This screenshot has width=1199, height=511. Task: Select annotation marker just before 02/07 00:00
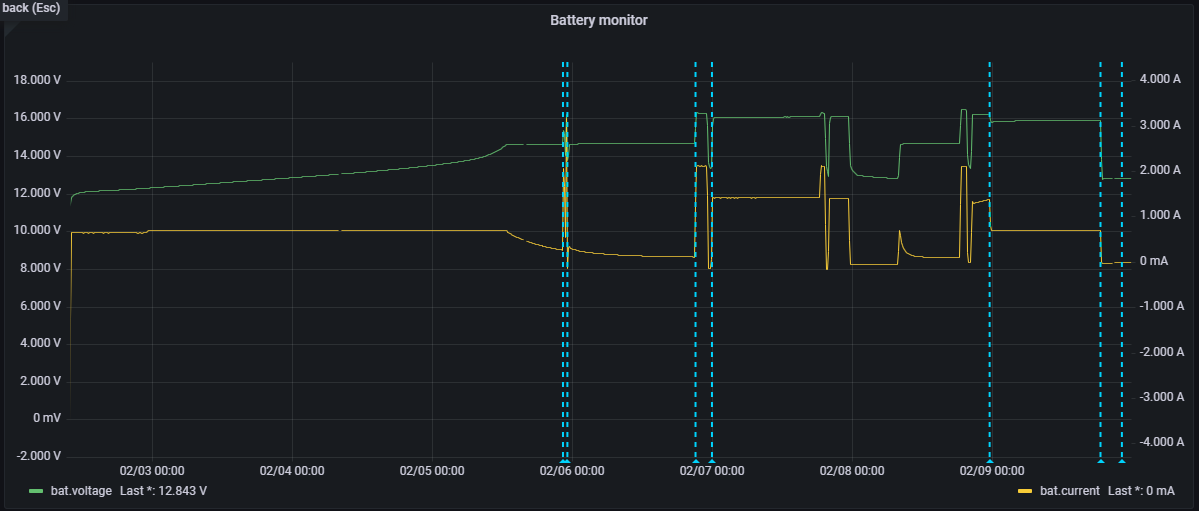695,461
